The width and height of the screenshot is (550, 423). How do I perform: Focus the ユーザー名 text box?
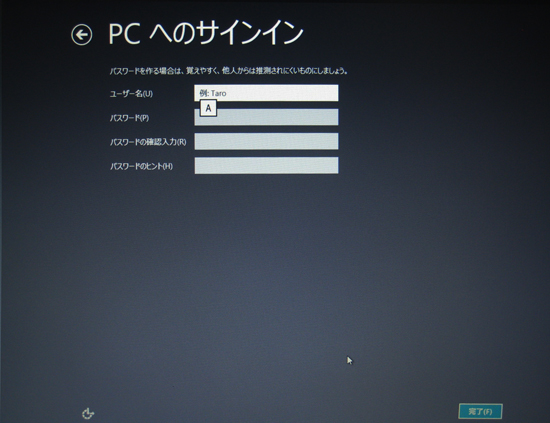(266, 93)
